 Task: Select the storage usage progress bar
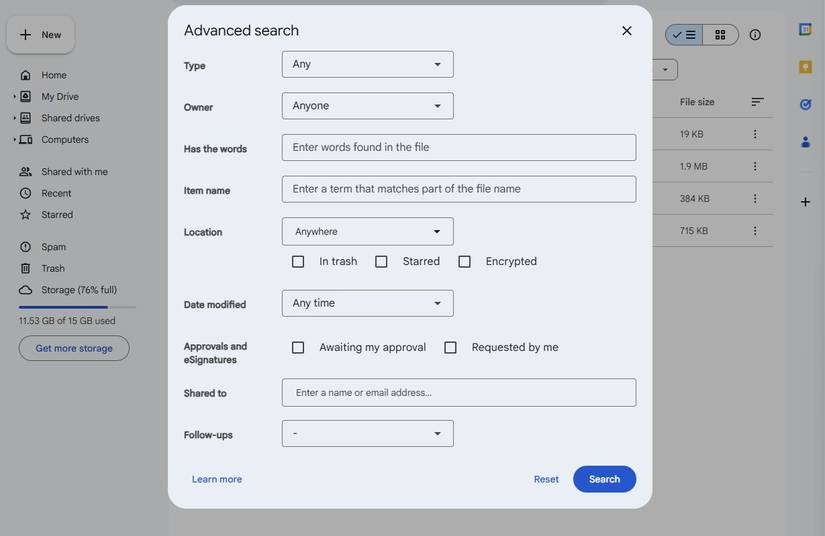[77, 307]
